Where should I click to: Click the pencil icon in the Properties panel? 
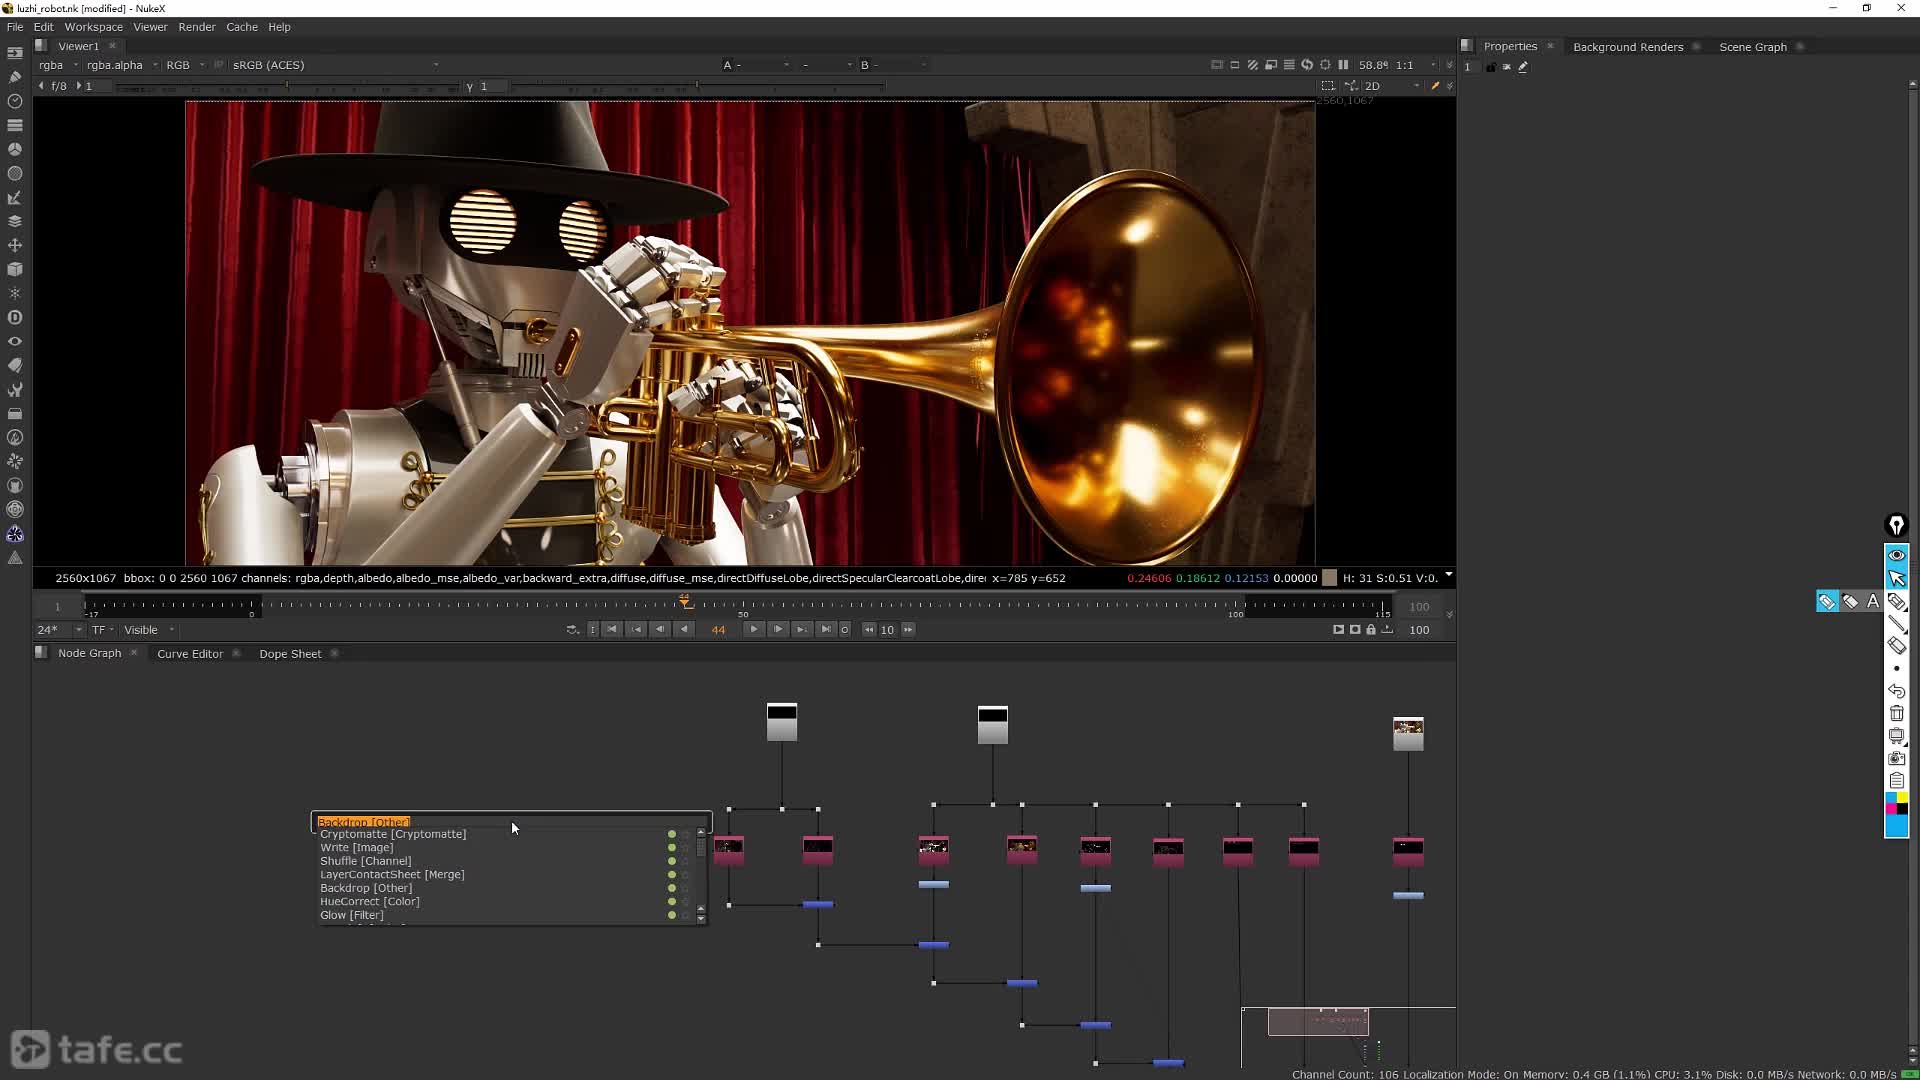1523,67
